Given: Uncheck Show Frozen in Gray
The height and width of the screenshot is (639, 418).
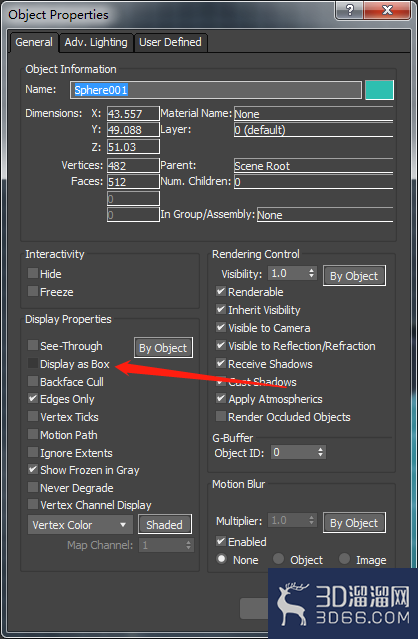Looking at the screenshot, I should [x=33, y=469].
